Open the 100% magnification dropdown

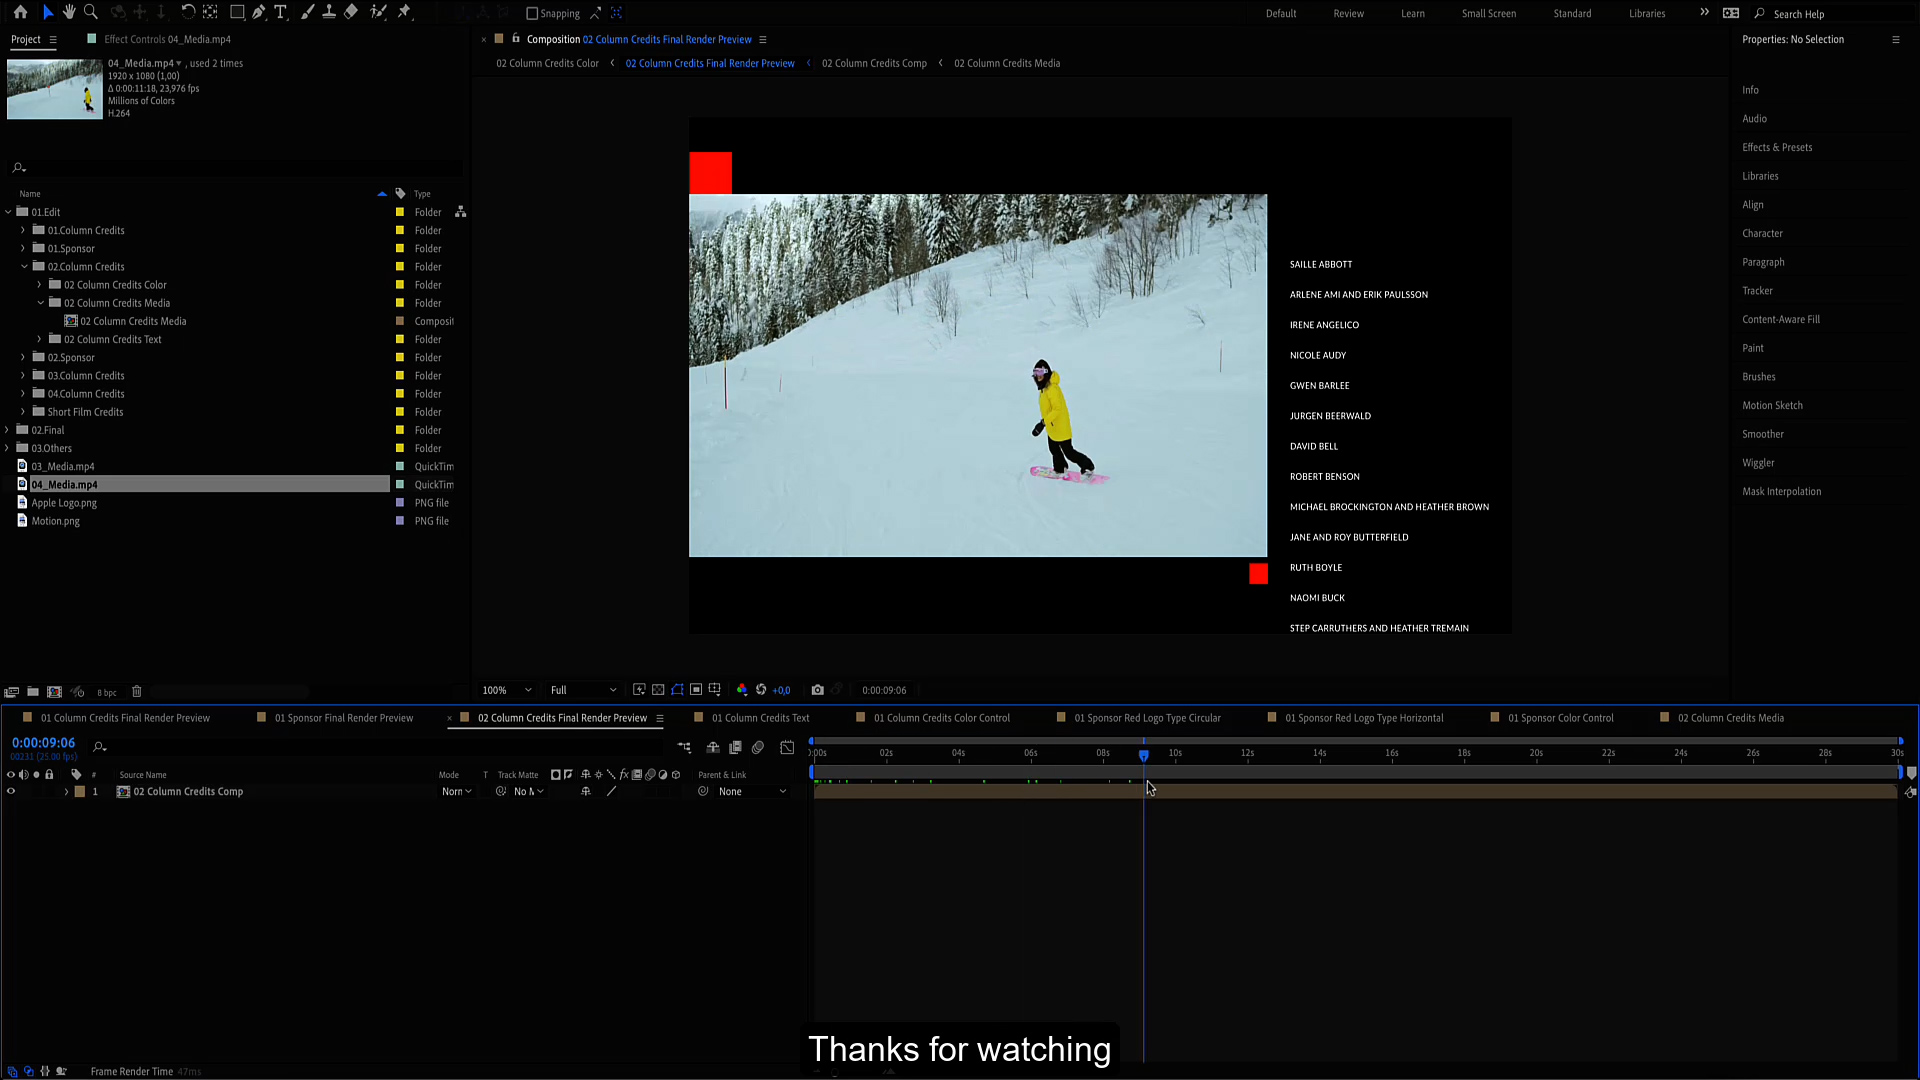(x=506, y=690)
